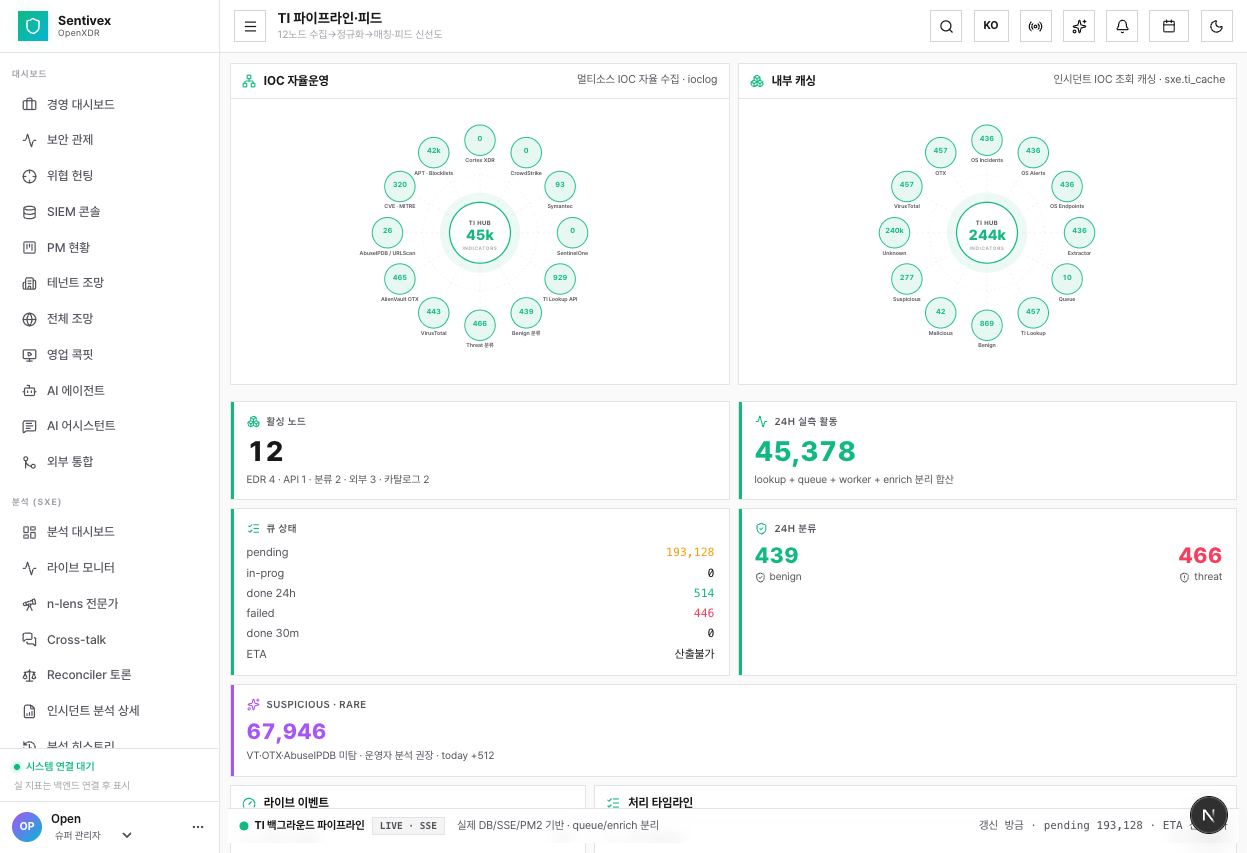Open the calendar icon in the header
This screenshot has height=853, width=1247.
[x=1168, y=26]
